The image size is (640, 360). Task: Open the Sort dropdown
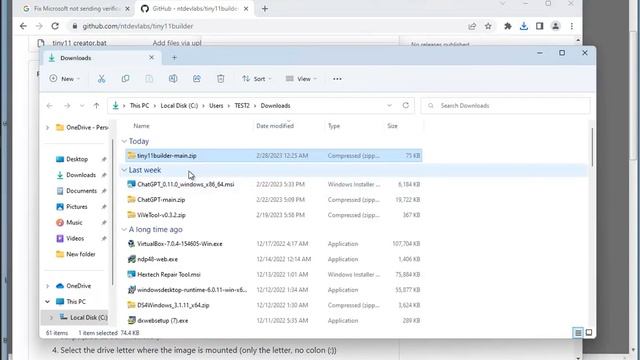pyautogui.click(x=256, y=79)
